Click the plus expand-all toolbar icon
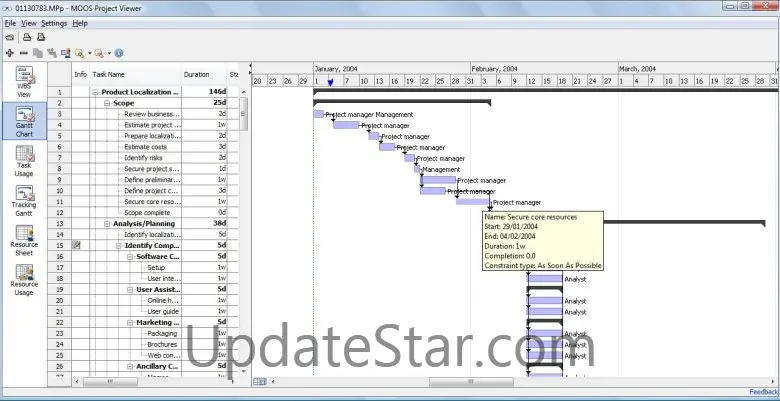780x401 pixels. point(9,53)
